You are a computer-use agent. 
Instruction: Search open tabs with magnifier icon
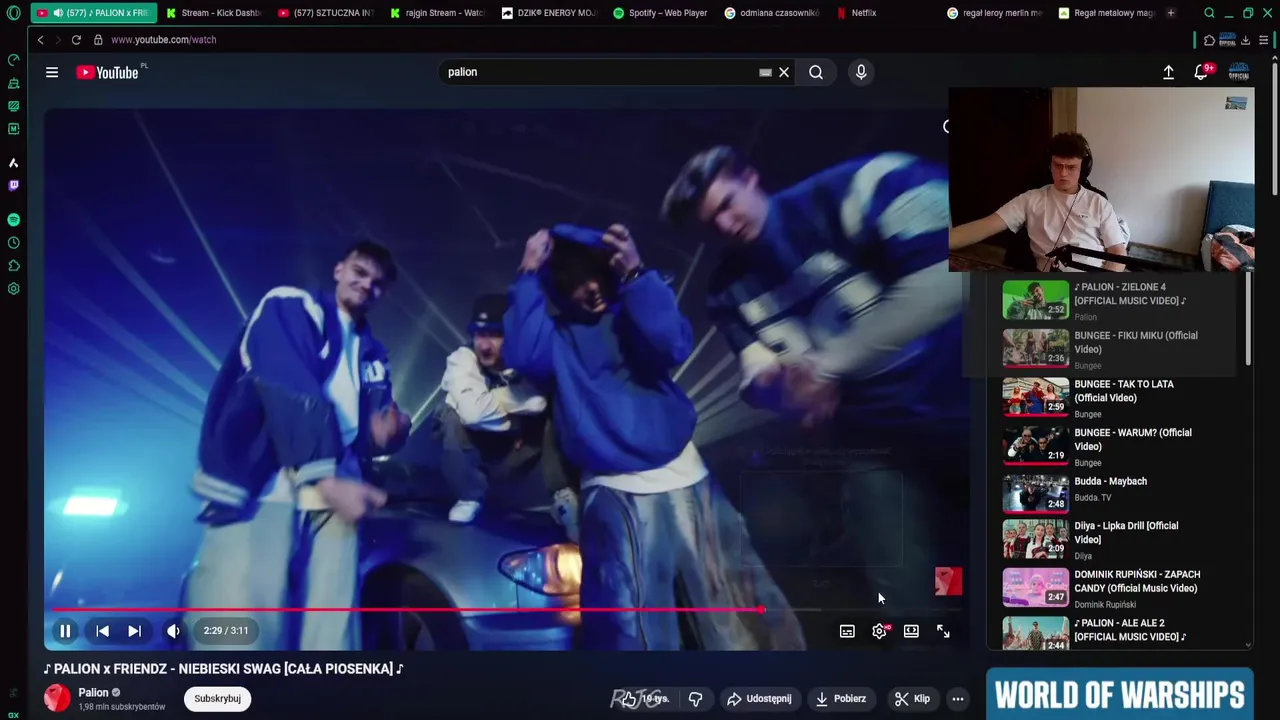click(x=1209, y=13)
